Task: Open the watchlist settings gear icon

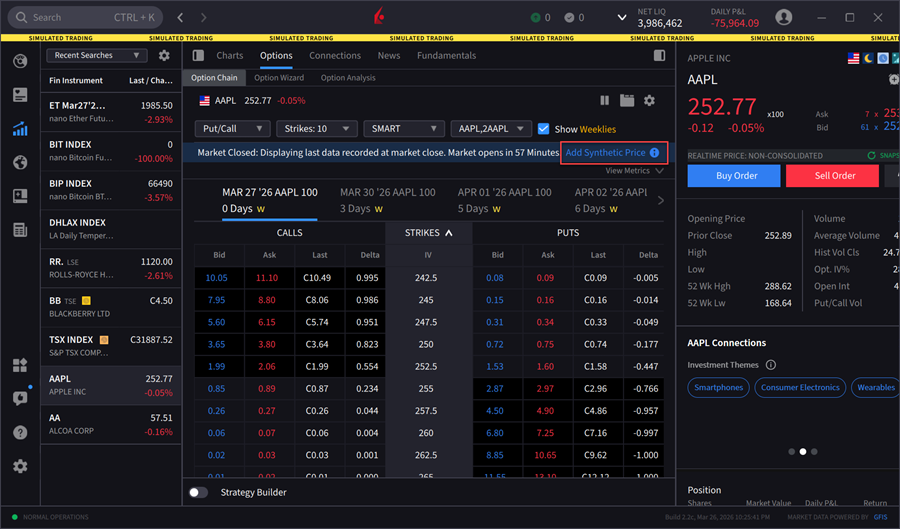Action: 164,56
